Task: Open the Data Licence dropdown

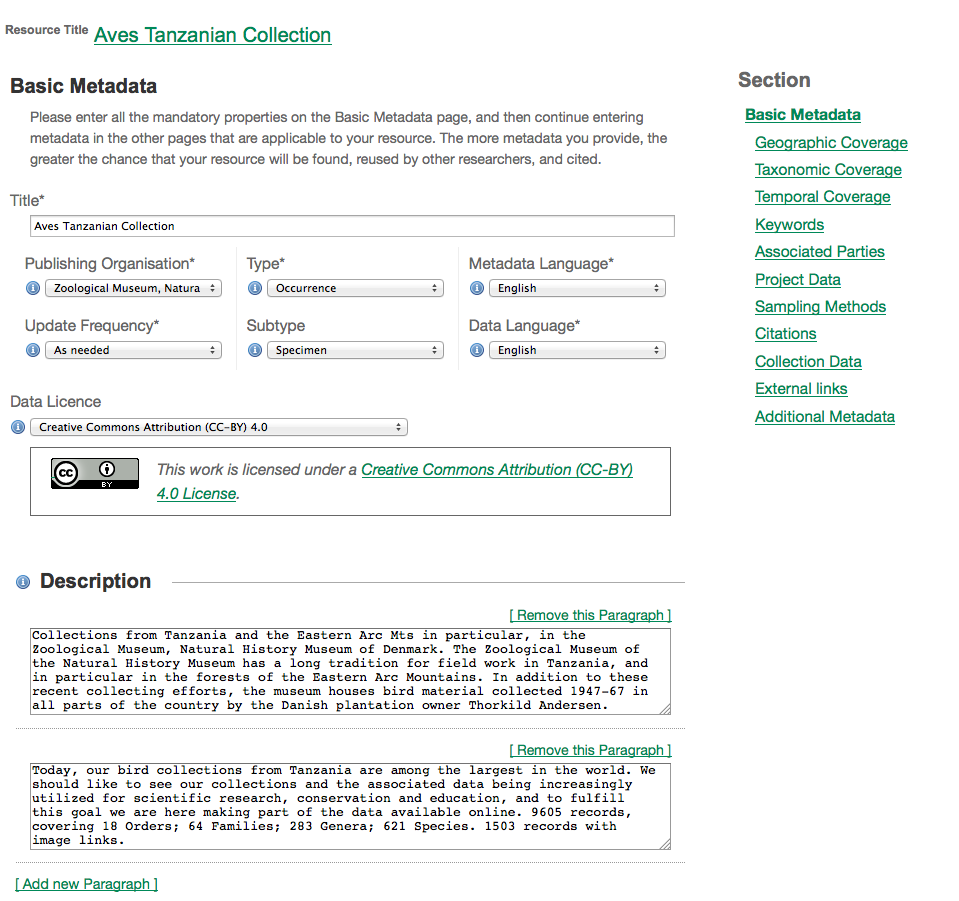Action: tap(218, 427)
